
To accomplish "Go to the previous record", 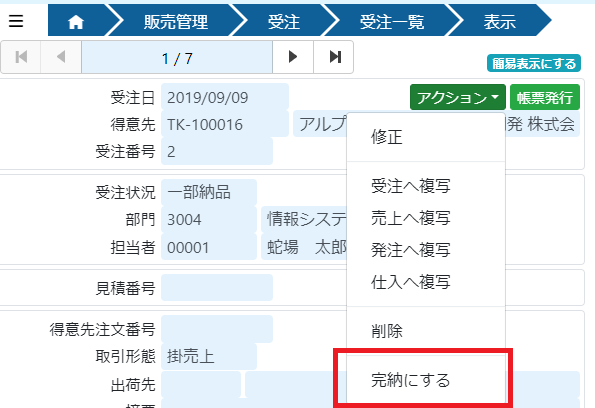I will [61, 57].
